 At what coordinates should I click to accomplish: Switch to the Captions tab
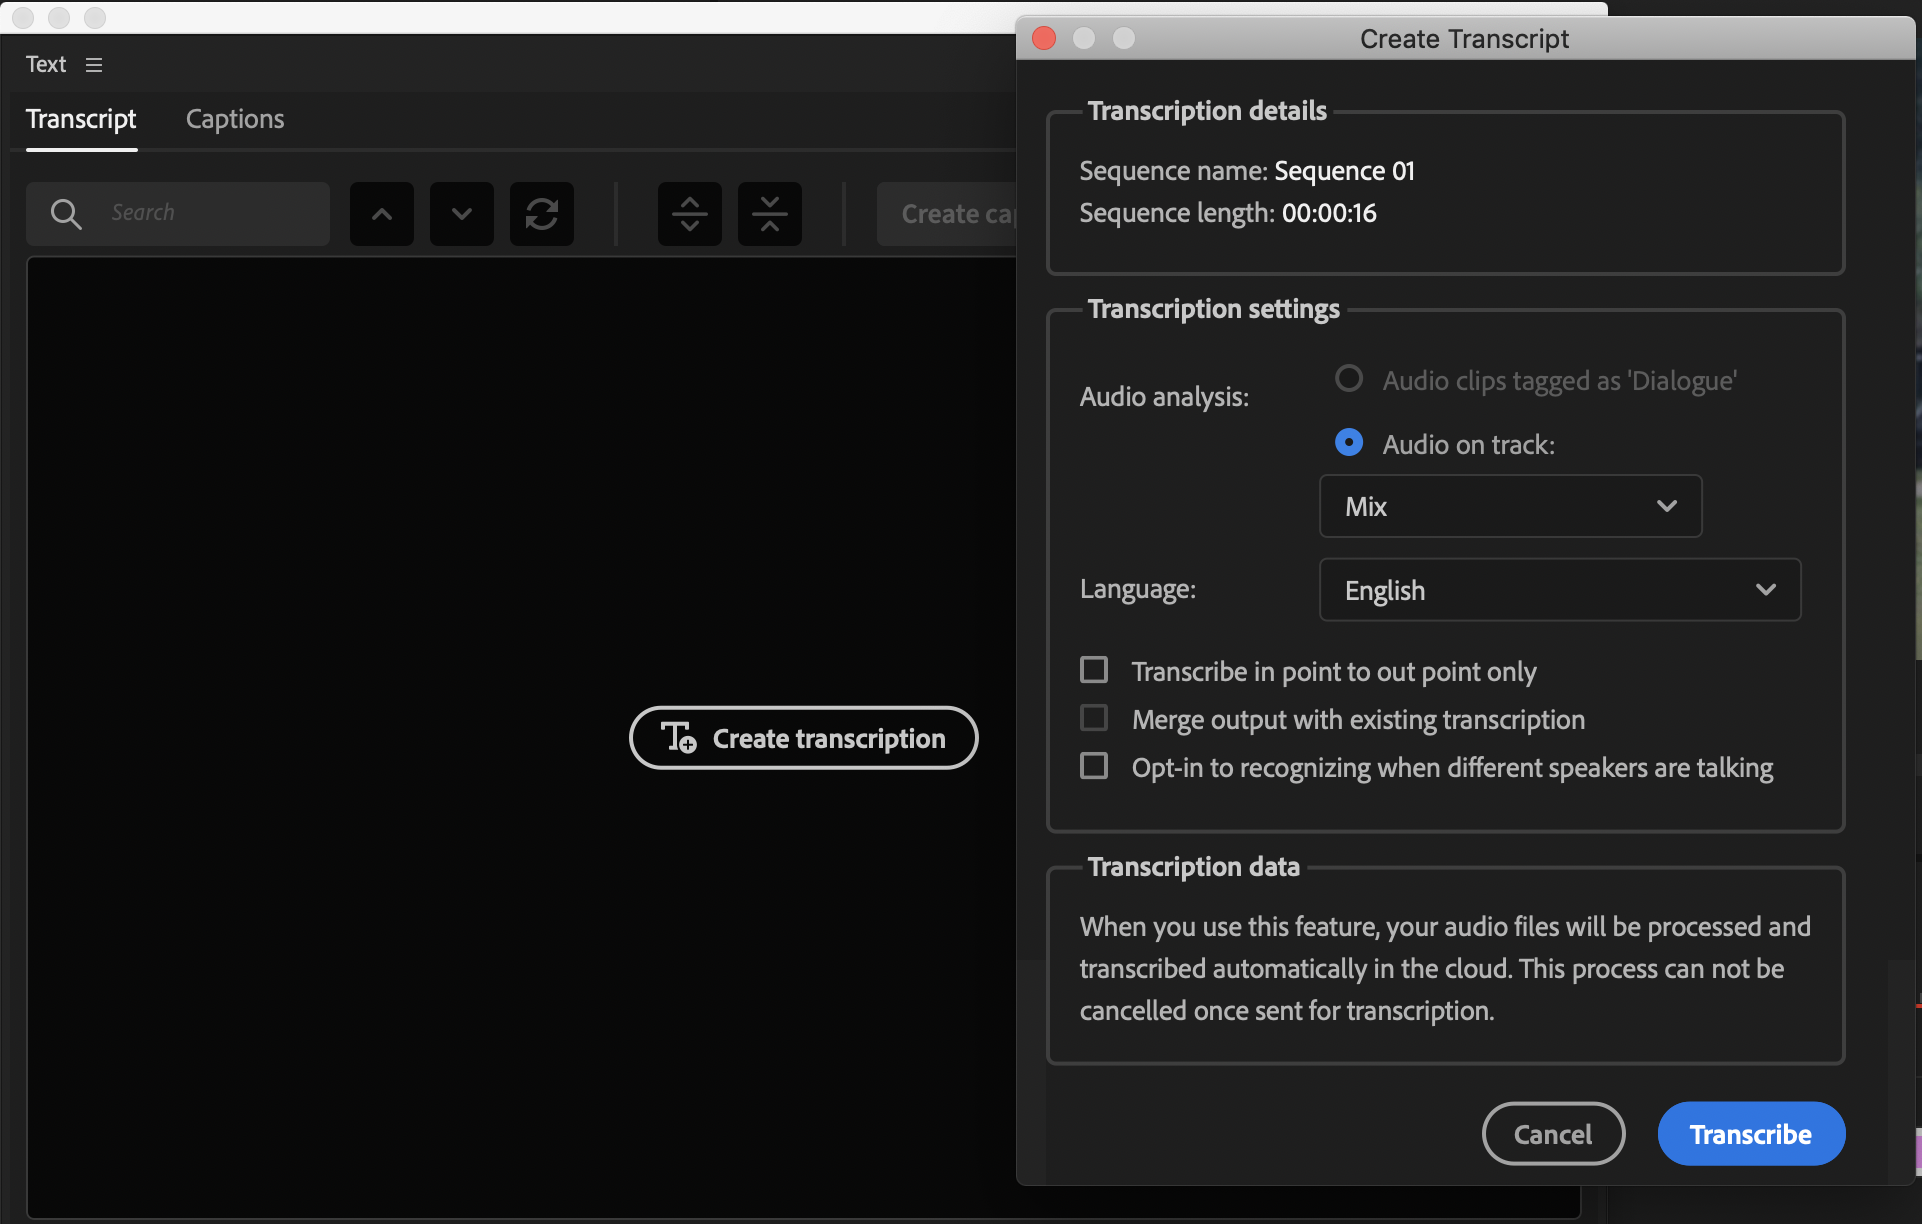click(235, 119)
